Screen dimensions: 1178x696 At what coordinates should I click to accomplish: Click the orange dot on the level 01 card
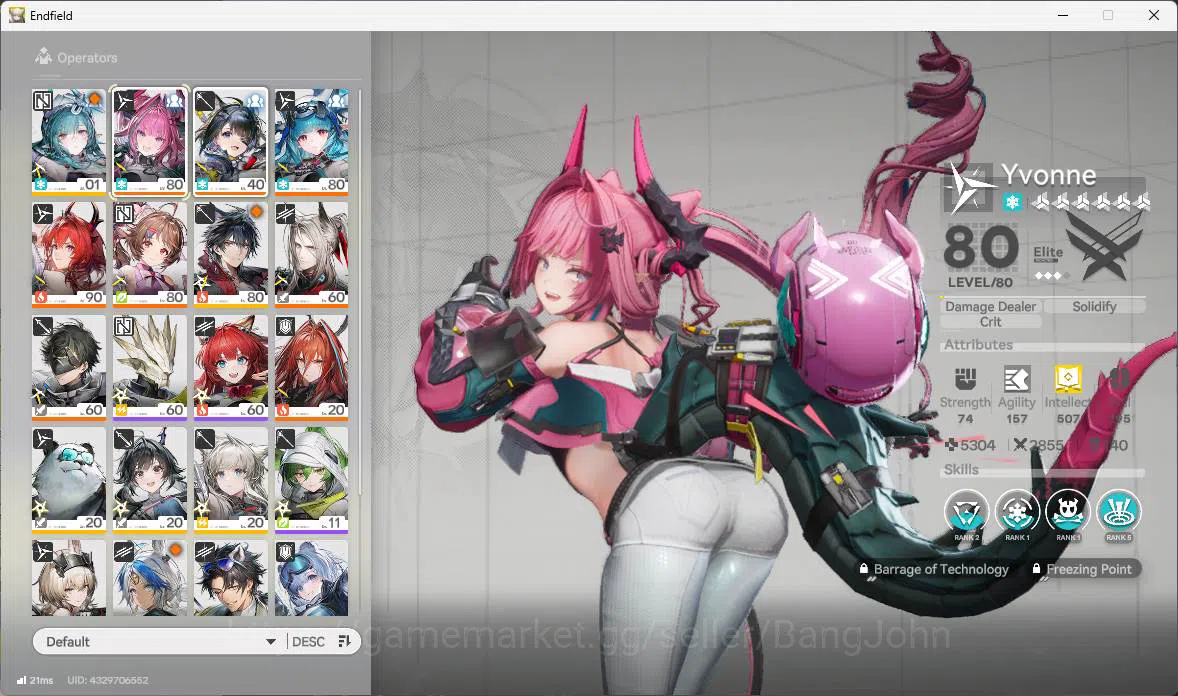tap(95, 98)
